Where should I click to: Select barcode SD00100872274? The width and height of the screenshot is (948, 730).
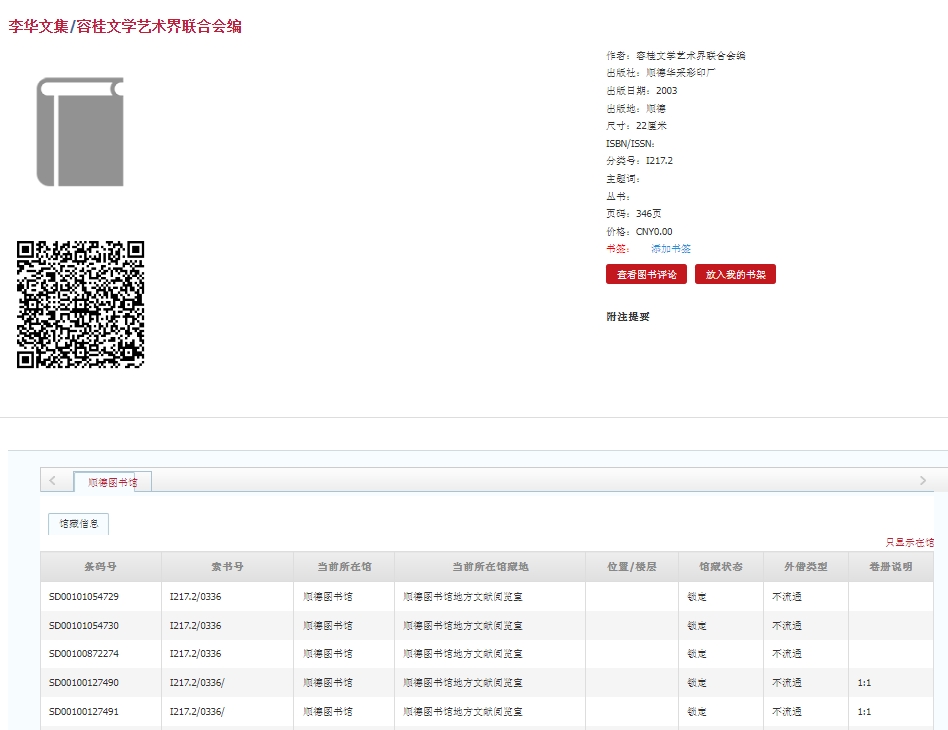(84, 654)
